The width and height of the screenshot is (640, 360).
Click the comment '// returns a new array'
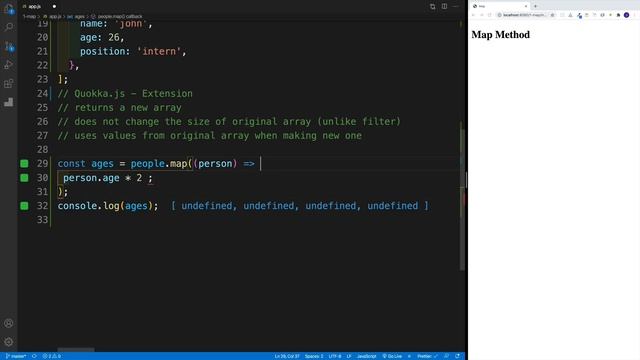coord(120,108)
